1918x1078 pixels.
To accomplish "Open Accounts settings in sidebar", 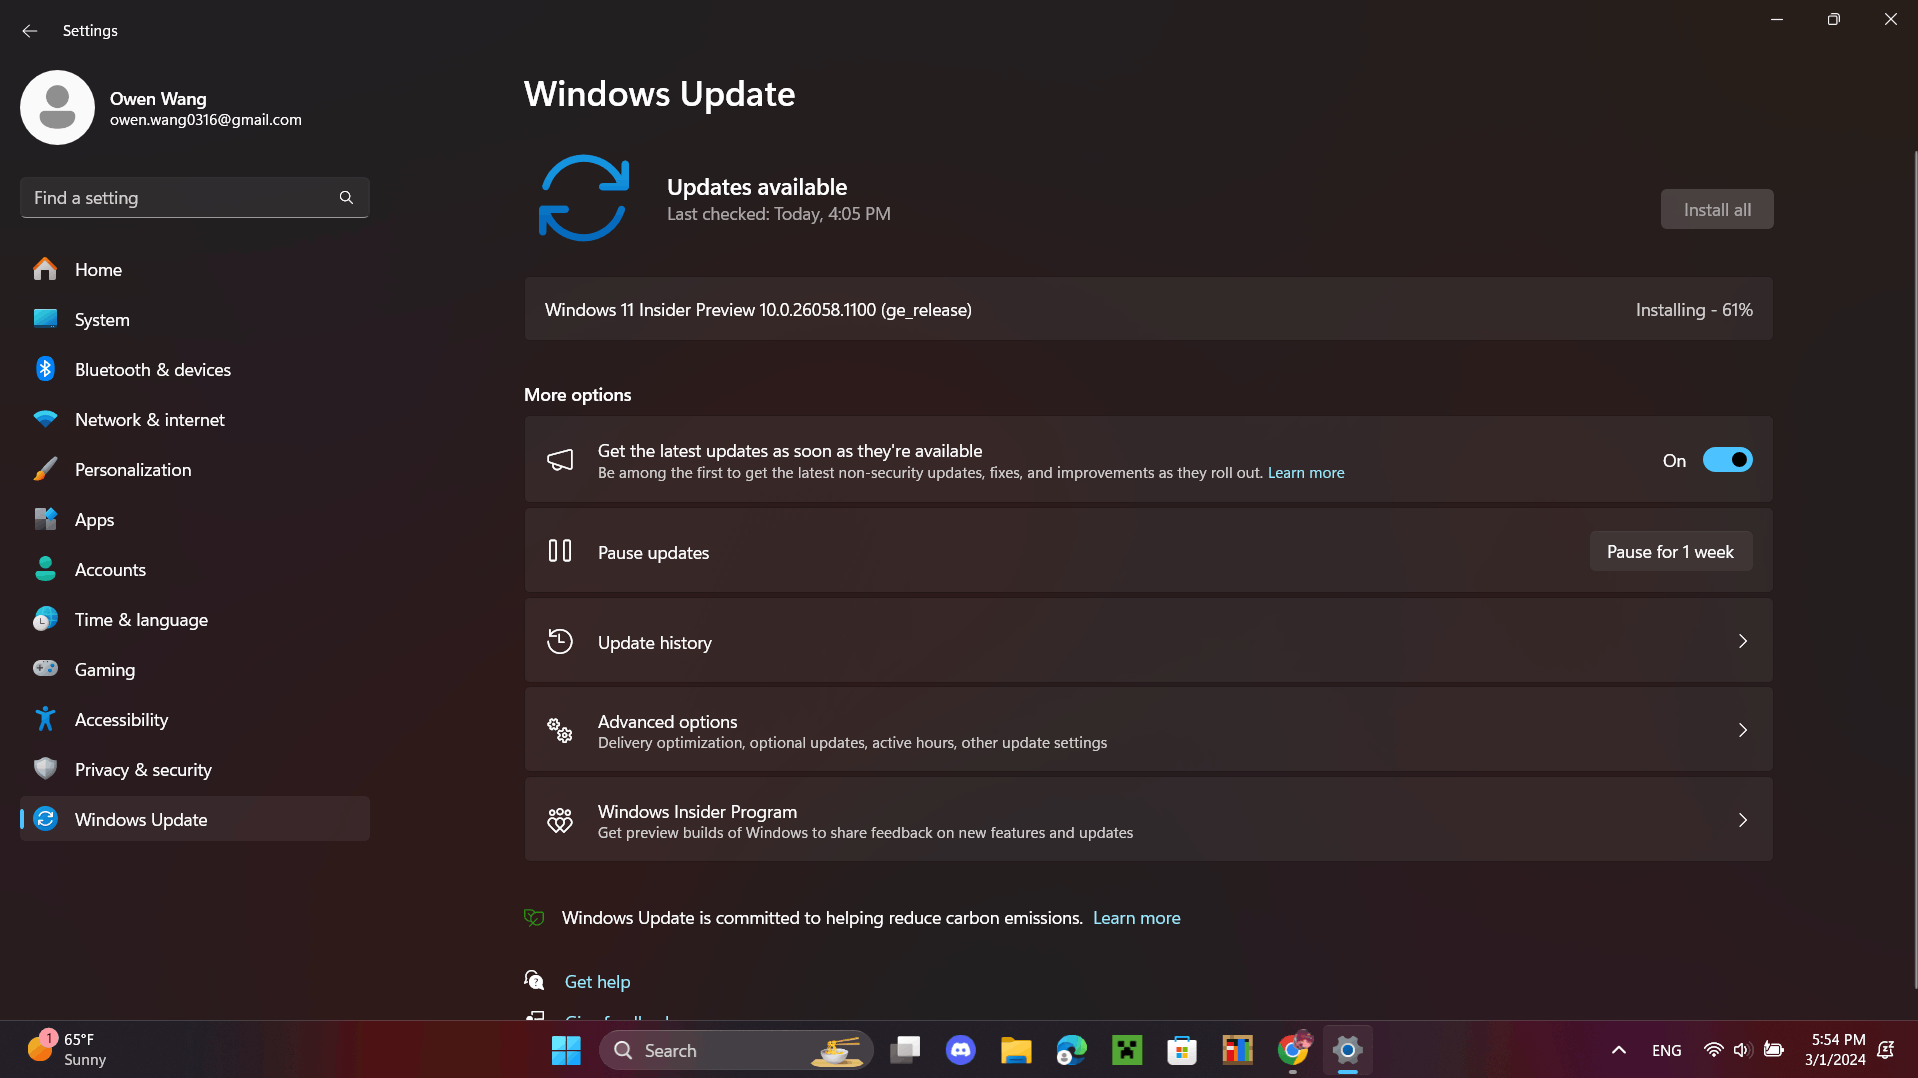I will click(x=110, y=569).
